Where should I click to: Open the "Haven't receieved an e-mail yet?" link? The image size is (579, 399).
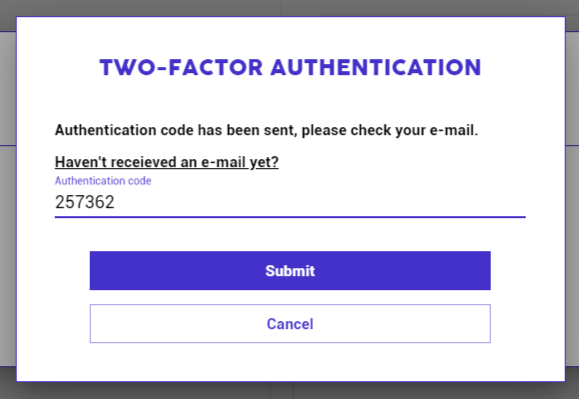tap(167, 162)
